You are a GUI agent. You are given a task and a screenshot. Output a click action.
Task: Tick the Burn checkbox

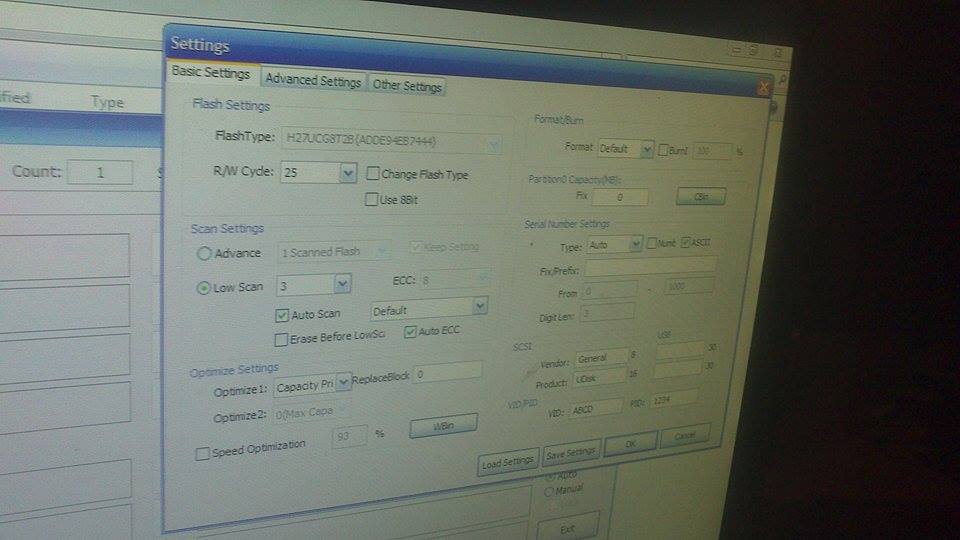tap(662, 149)
